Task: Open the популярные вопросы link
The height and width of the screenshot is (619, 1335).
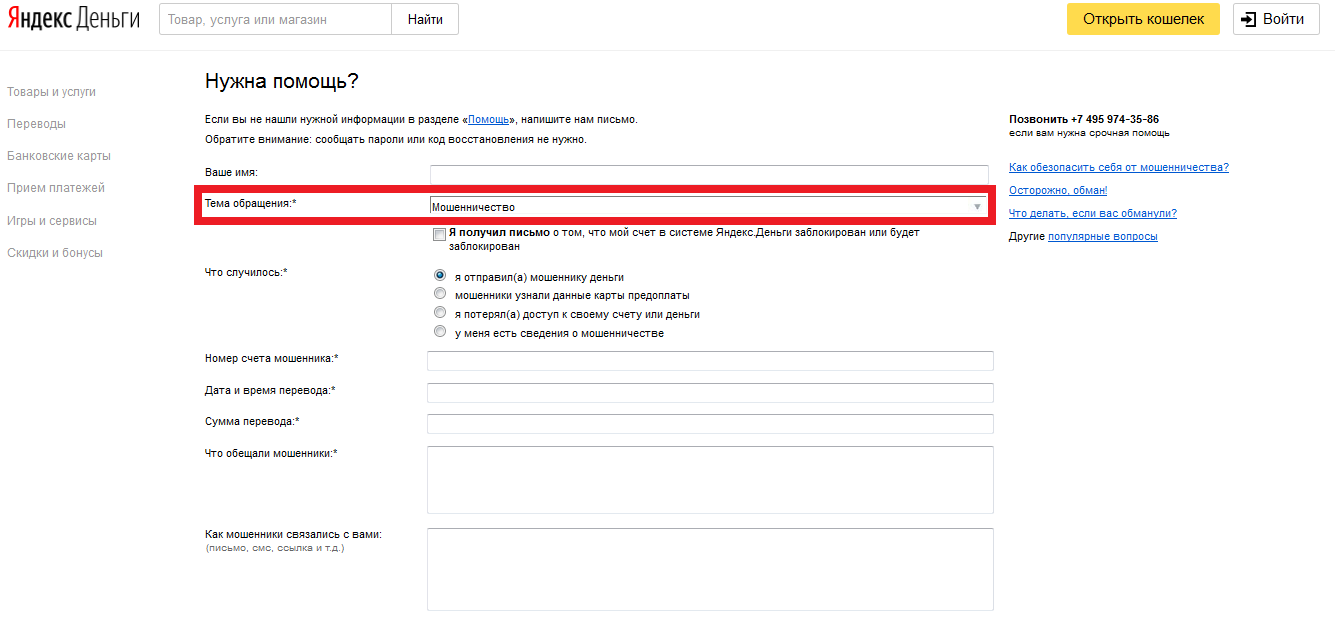Action: [x=1103, y=237]
